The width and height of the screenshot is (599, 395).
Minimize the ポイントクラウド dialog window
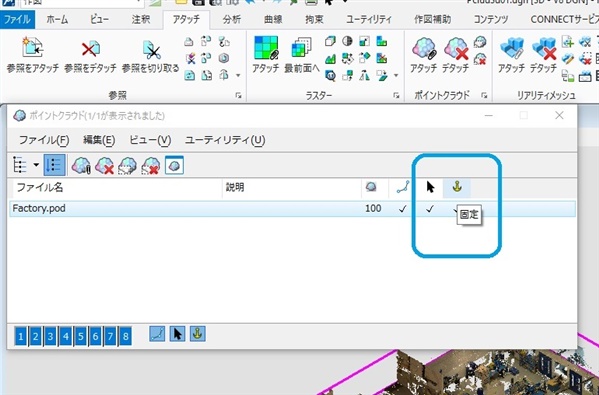point(489,115)
